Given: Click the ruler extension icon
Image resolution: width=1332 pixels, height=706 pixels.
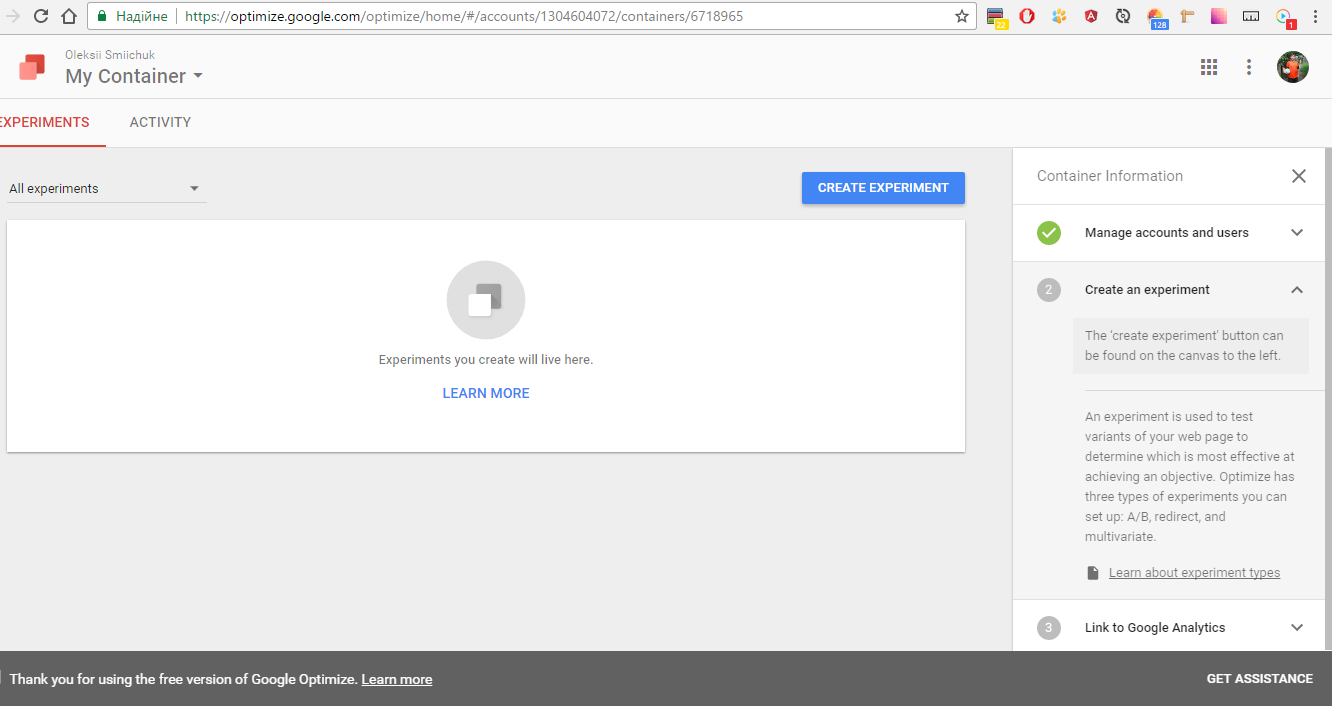Looking at the screenshot, I should coord(1251,16).
